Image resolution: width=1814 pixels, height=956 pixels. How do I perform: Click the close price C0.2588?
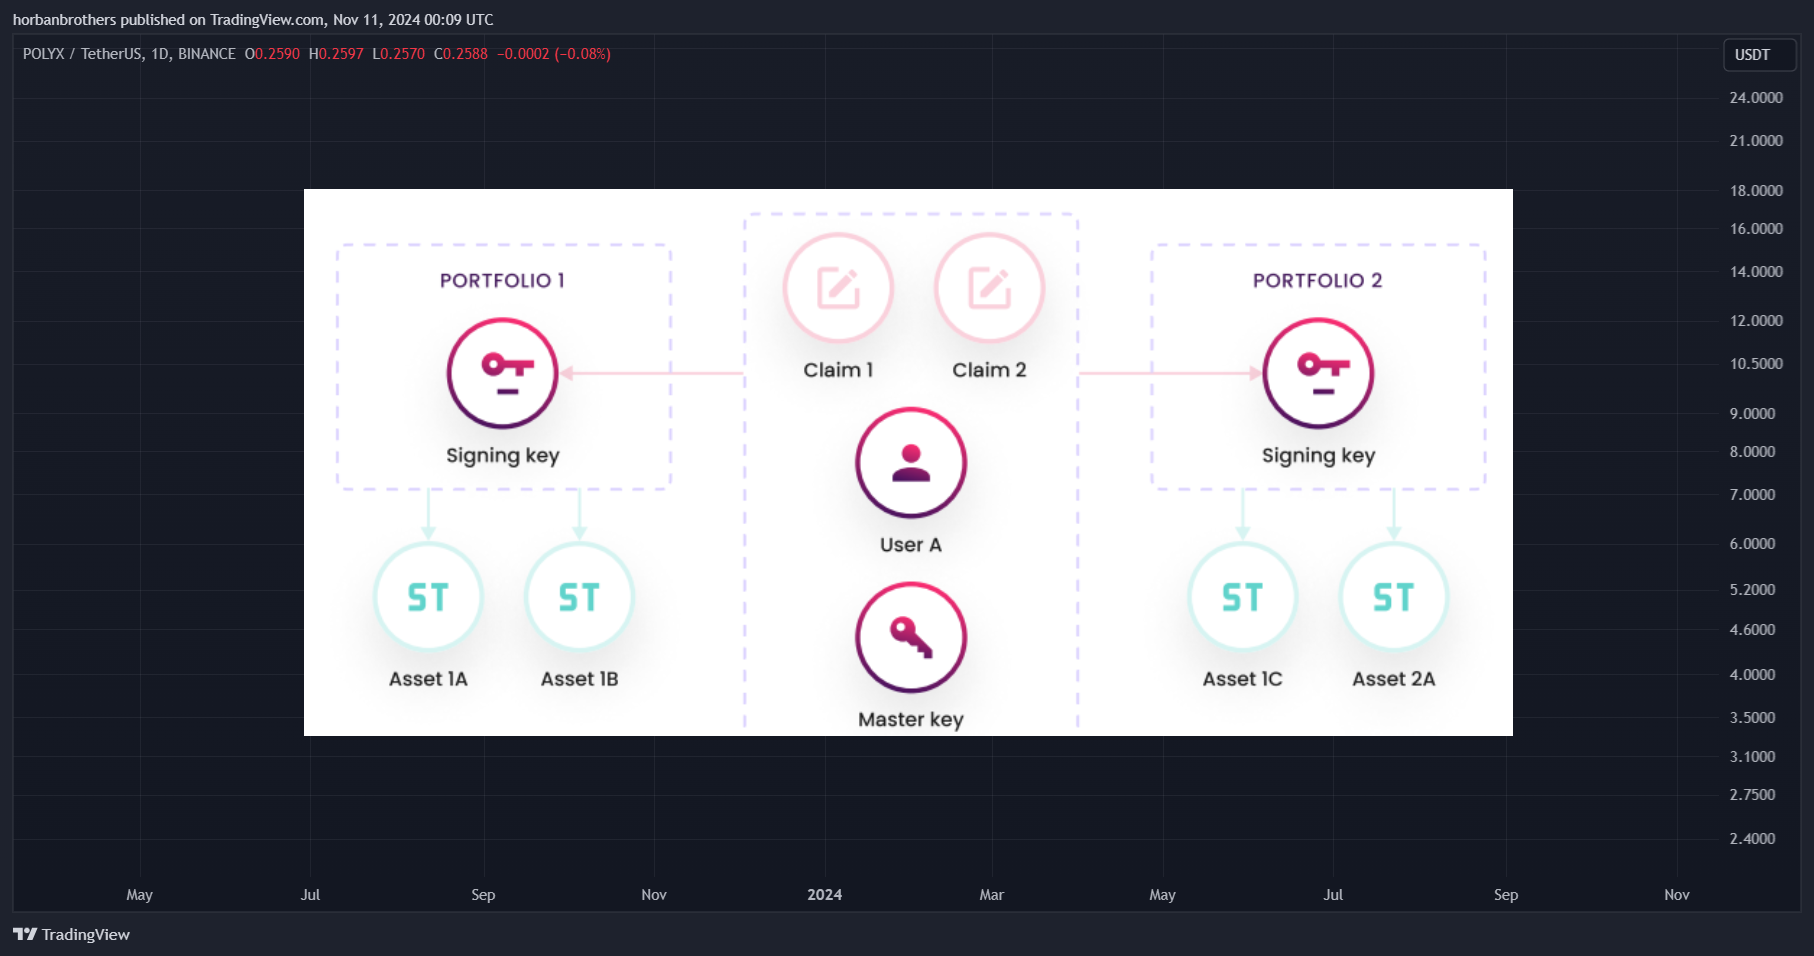[461, 54]
